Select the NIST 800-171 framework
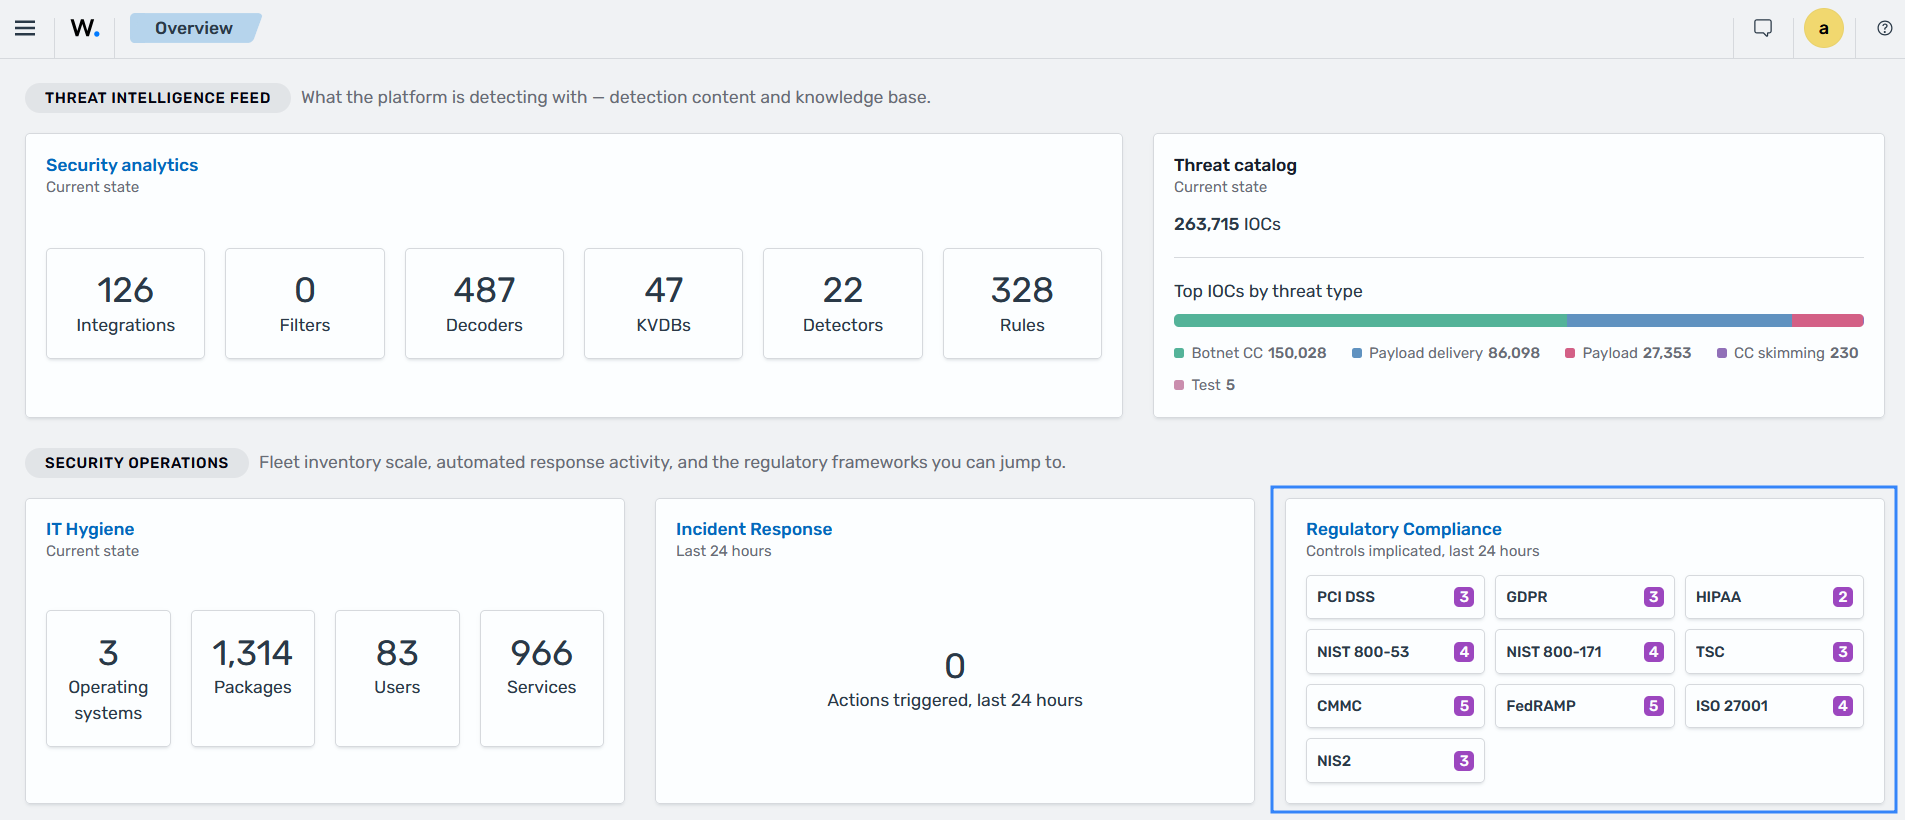Viewport: 1905px width, 820px height. (1585, 652)
